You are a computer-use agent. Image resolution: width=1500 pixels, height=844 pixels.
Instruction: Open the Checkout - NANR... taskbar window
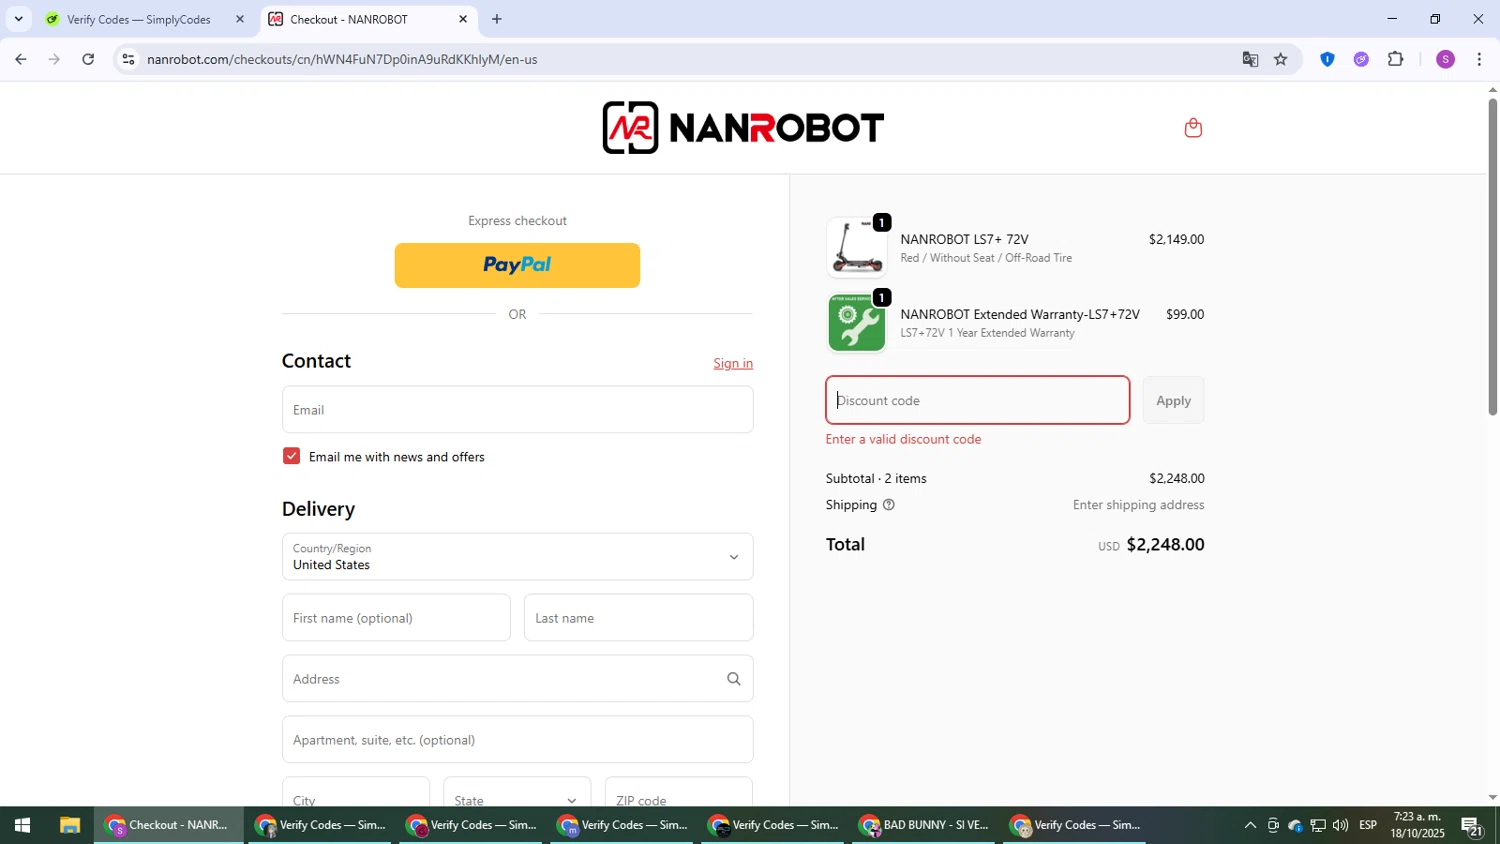(x=169, y=825)
